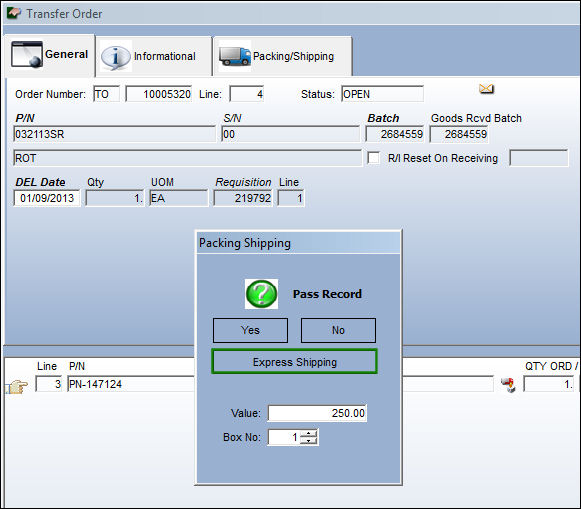Click the blue truck Packing/Shipping icon
The width and height of the screenshot is (581, 509).
tap(235, 56)
